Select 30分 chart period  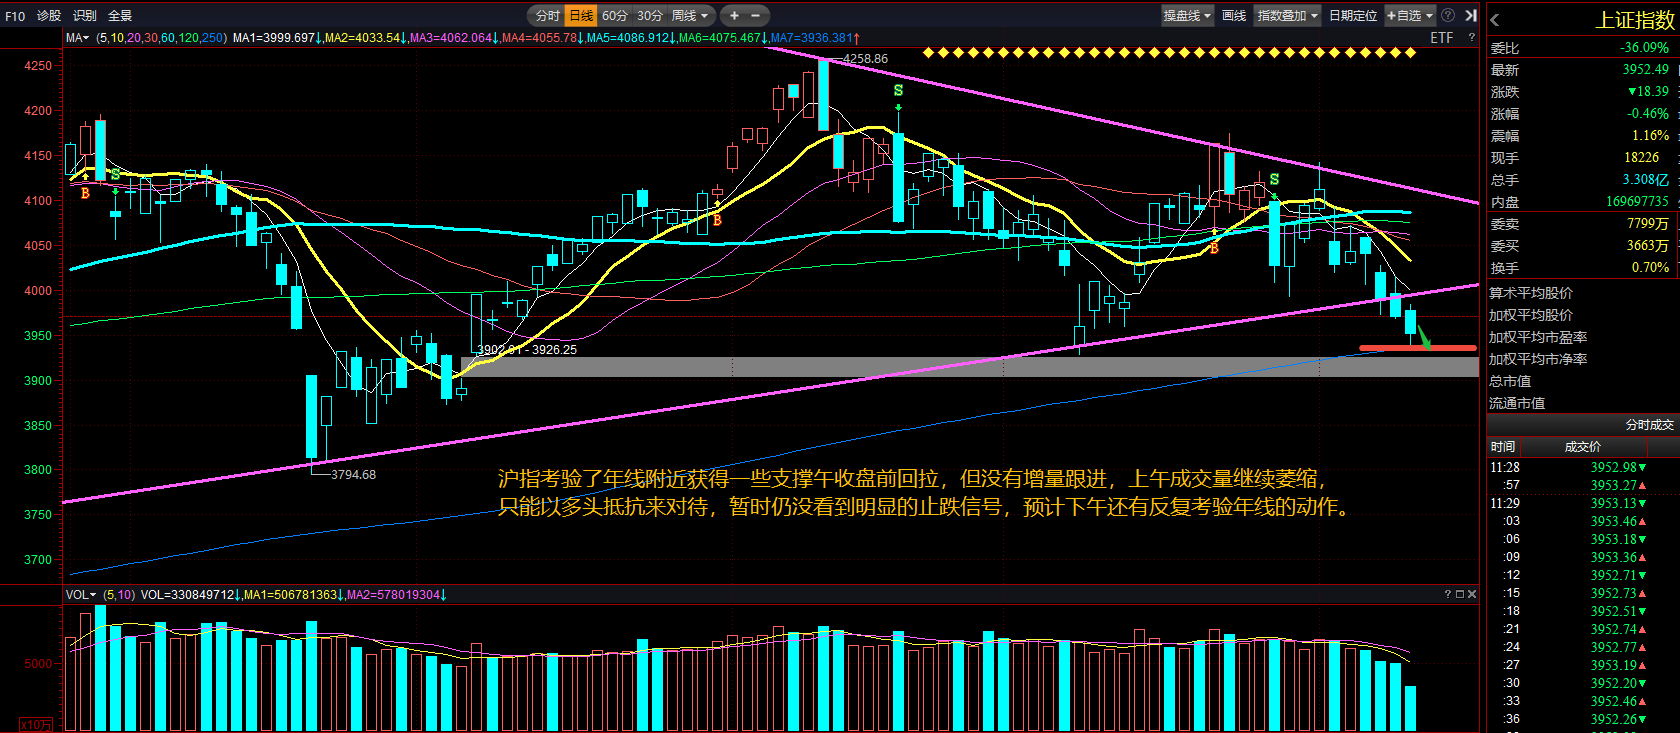[650, 15]
